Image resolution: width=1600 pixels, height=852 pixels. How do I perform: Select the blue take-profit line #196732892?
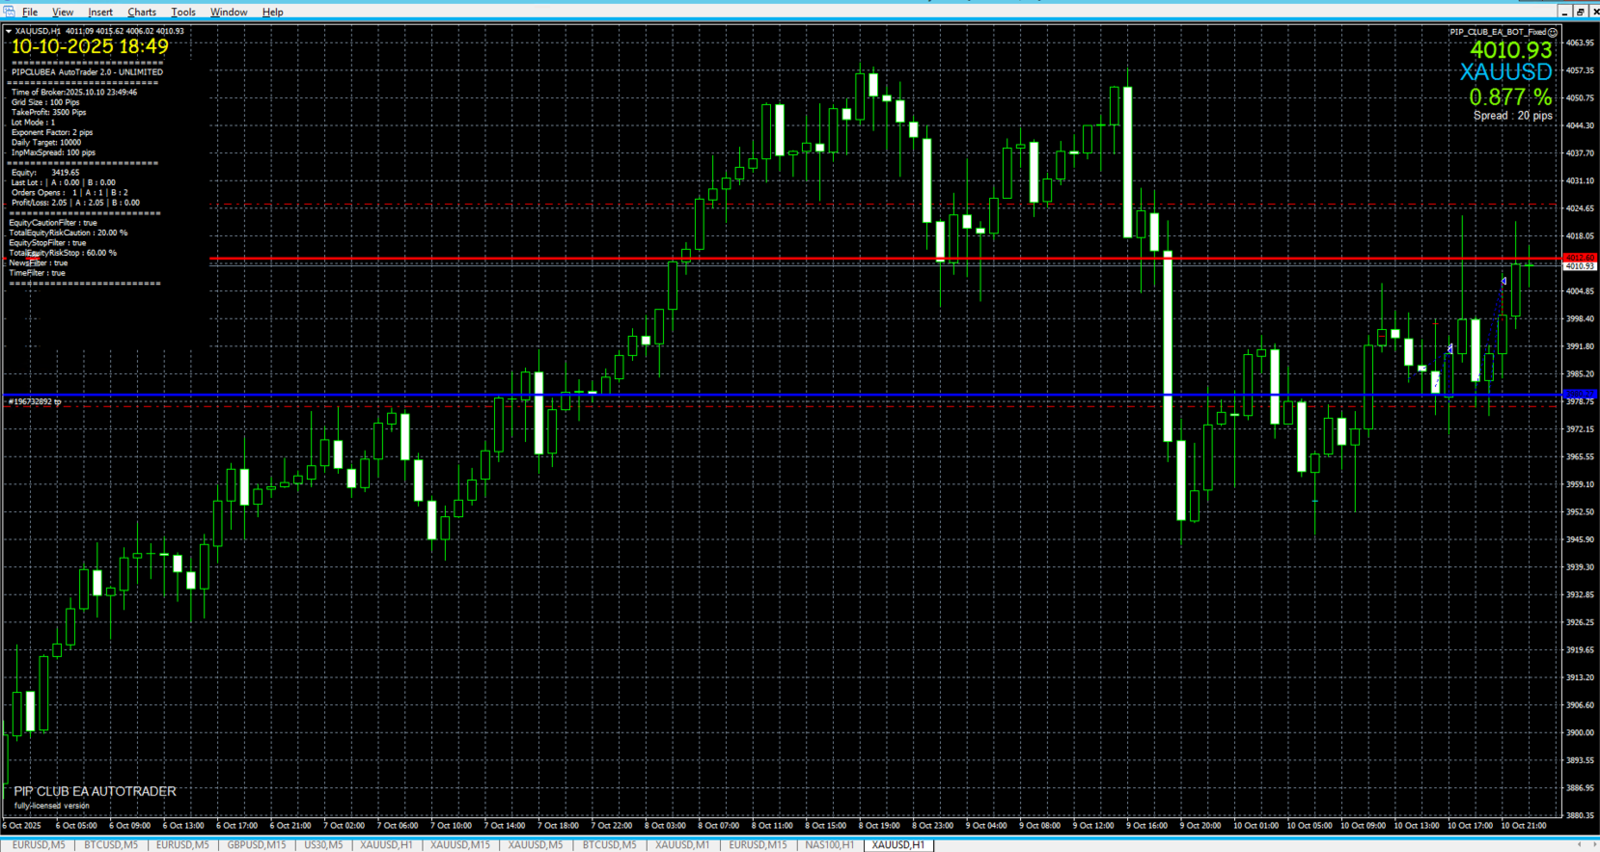coord(700,395)
